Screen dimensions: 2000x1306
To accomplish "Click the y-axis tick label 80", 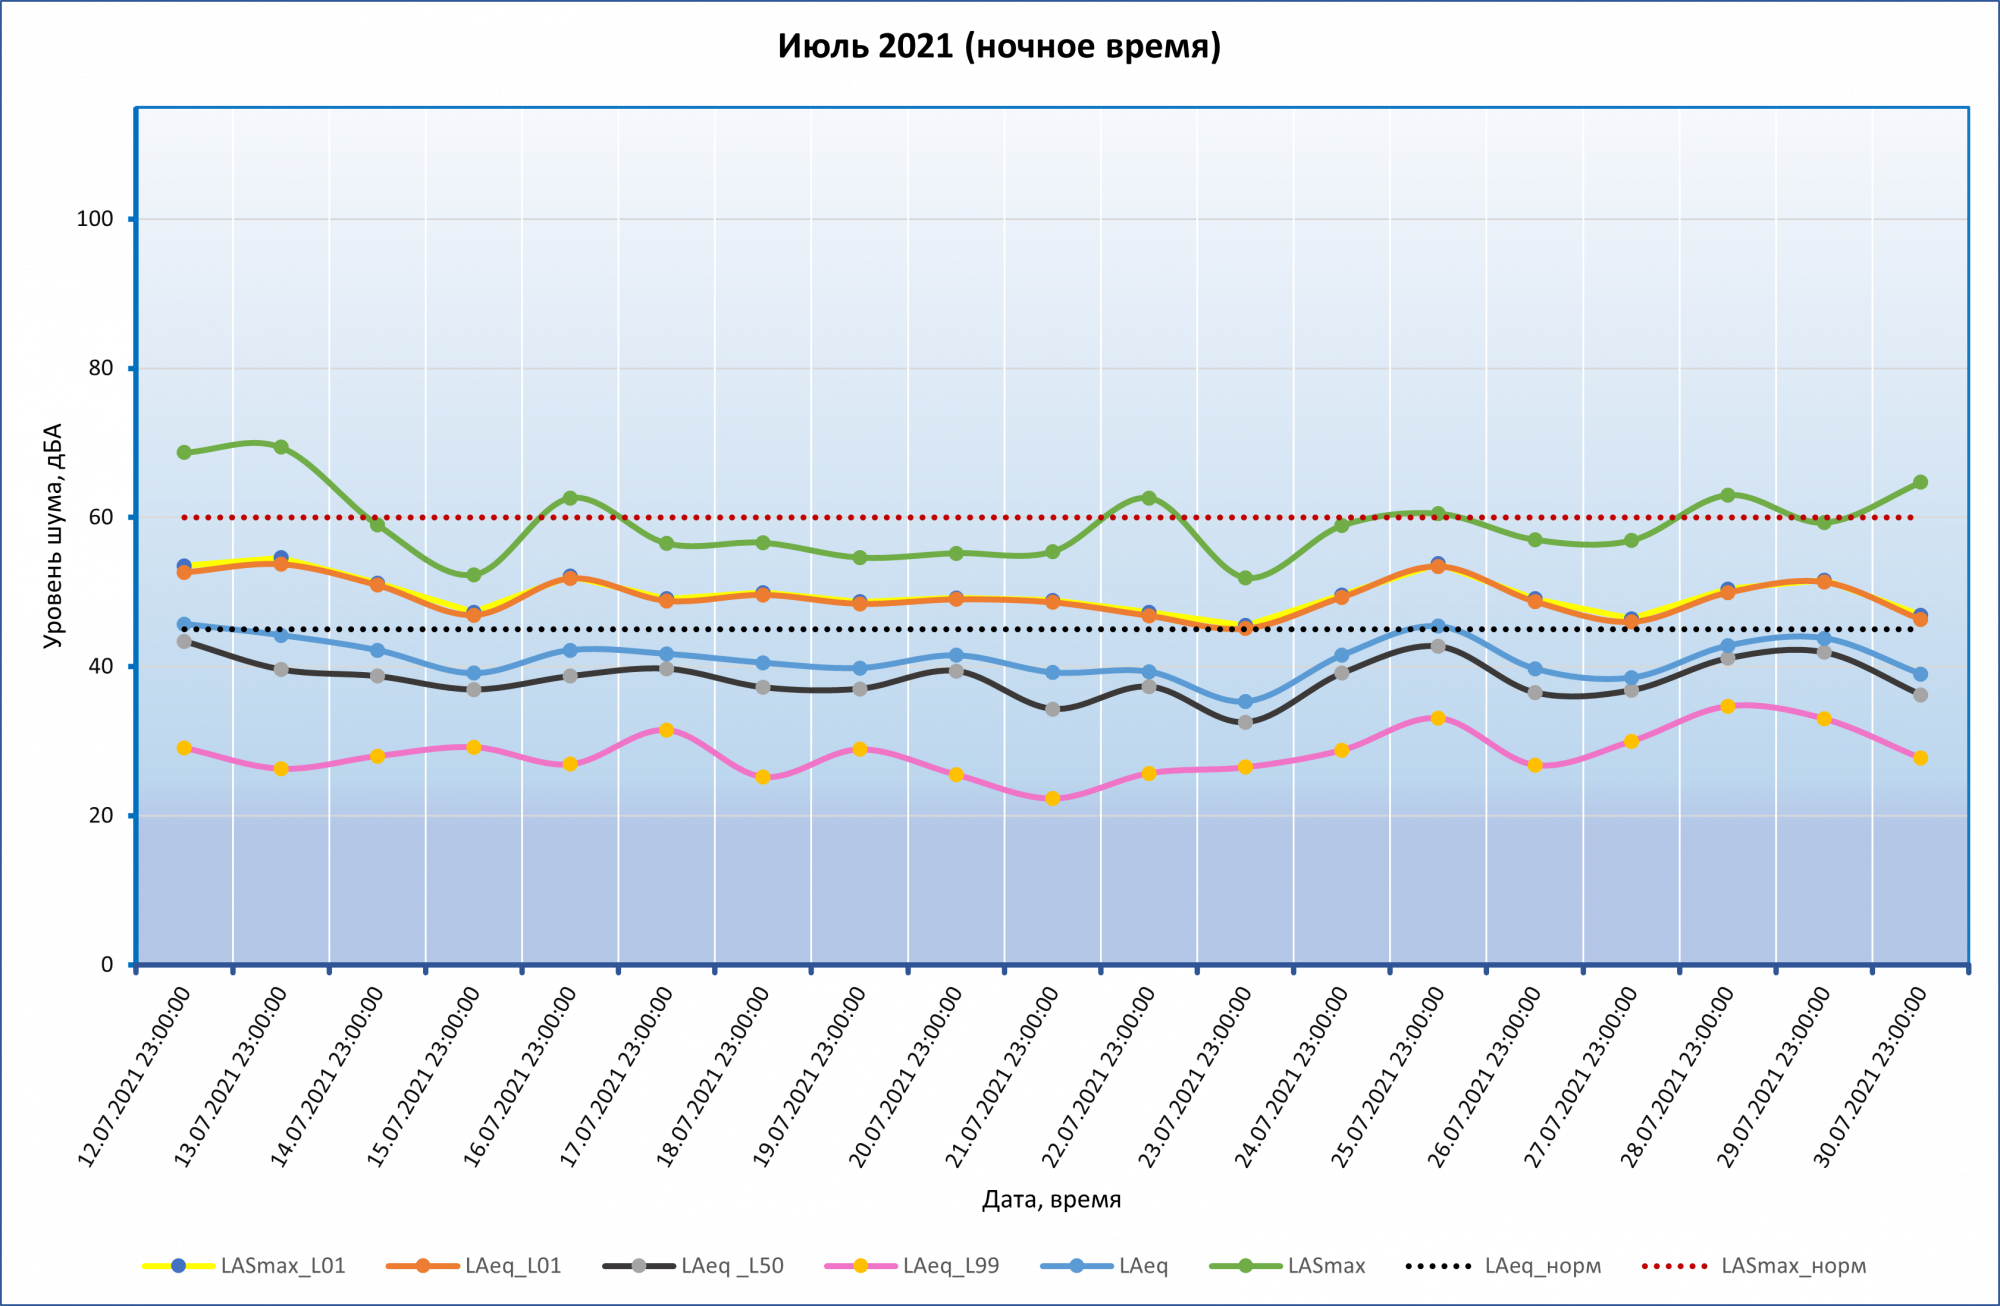I will point(101,368).
